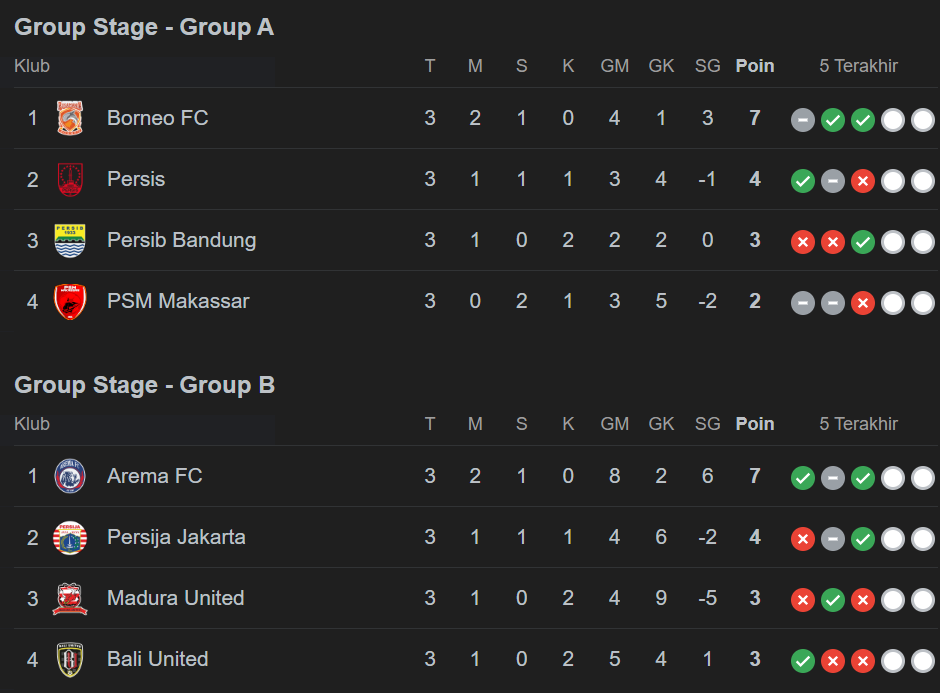The height and width of the screenshot is (693, 940).
Task: Click the Persib Bandung club logo
Action: click(70, 240)
